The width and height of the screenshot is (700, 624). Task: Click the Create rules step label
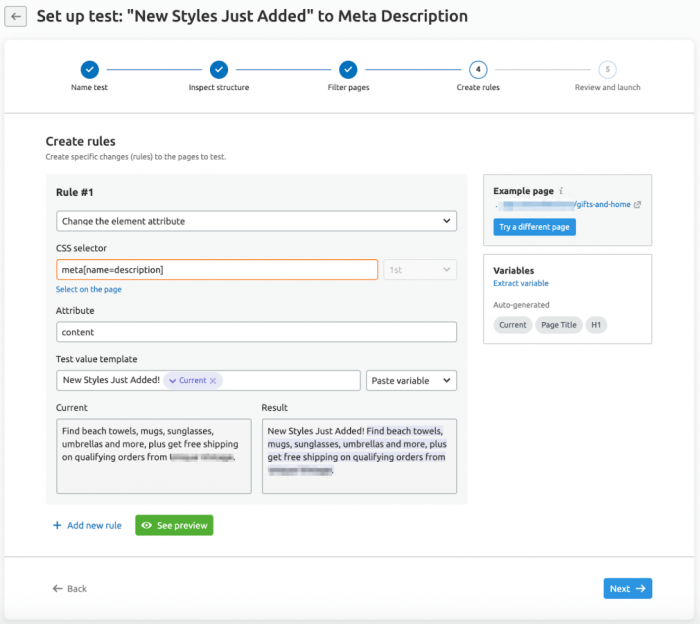point(478,87)
